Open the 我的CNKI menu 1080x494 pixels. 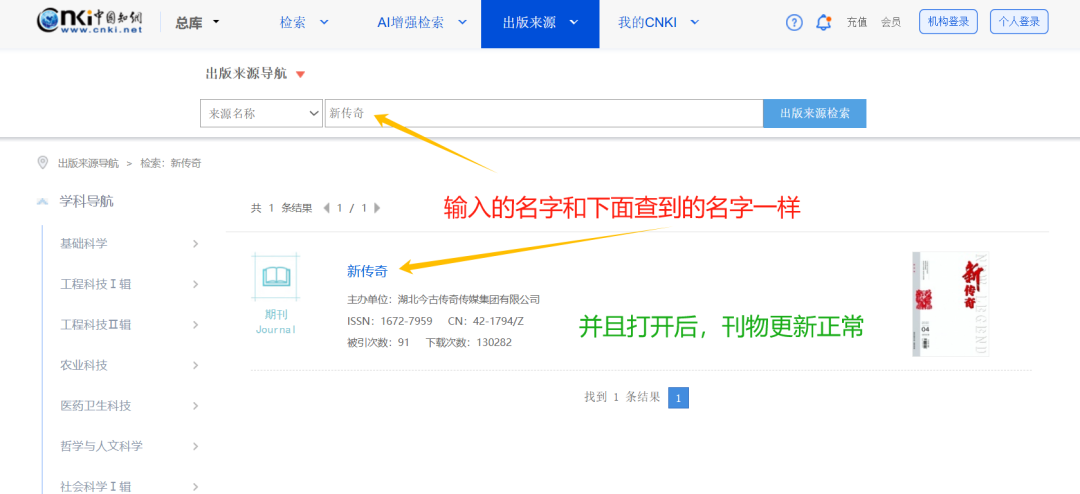tap(658, 23)
